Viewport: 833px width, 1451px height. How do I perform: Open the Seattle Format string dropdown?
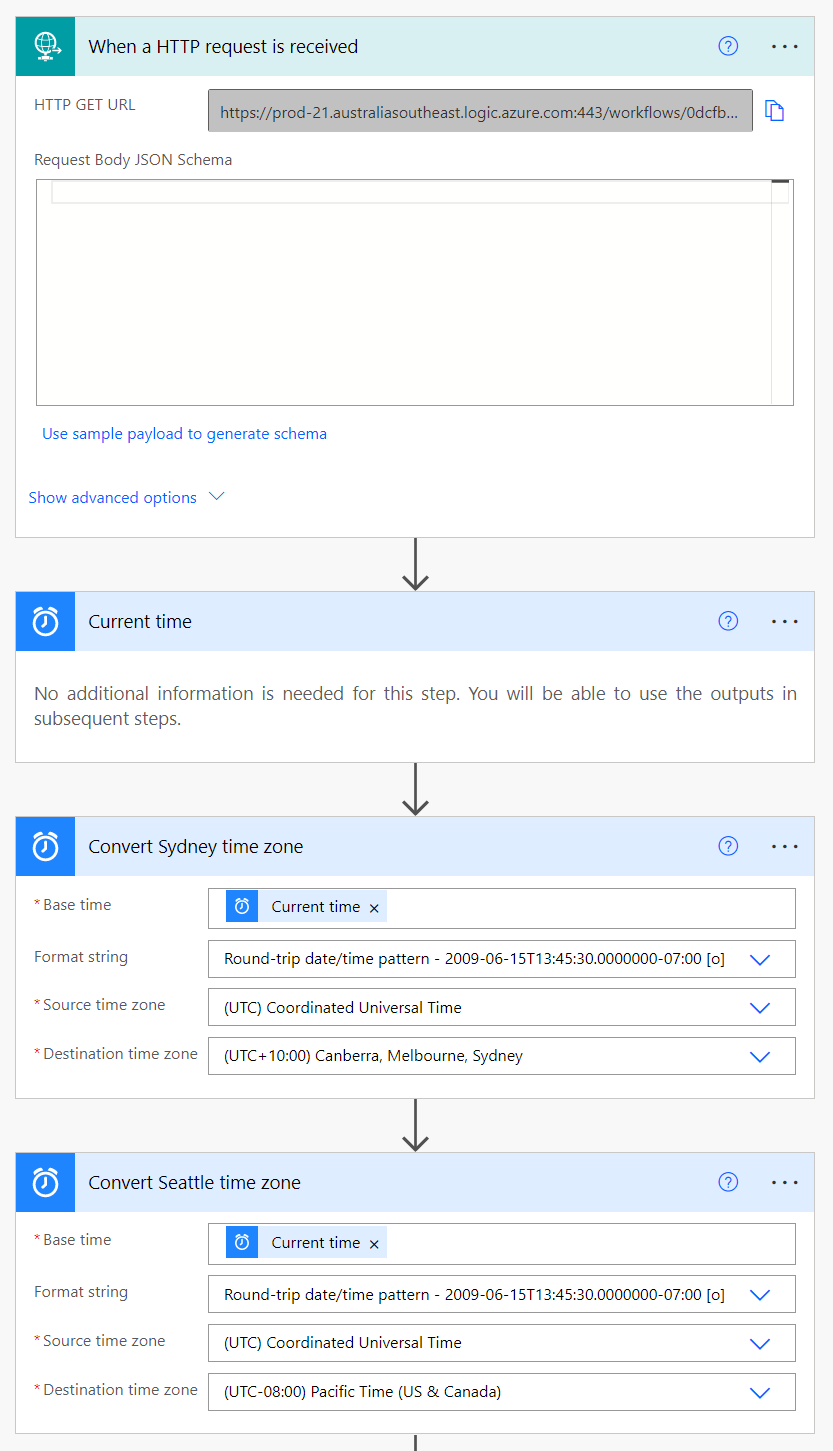click(x=760, y=1294)
